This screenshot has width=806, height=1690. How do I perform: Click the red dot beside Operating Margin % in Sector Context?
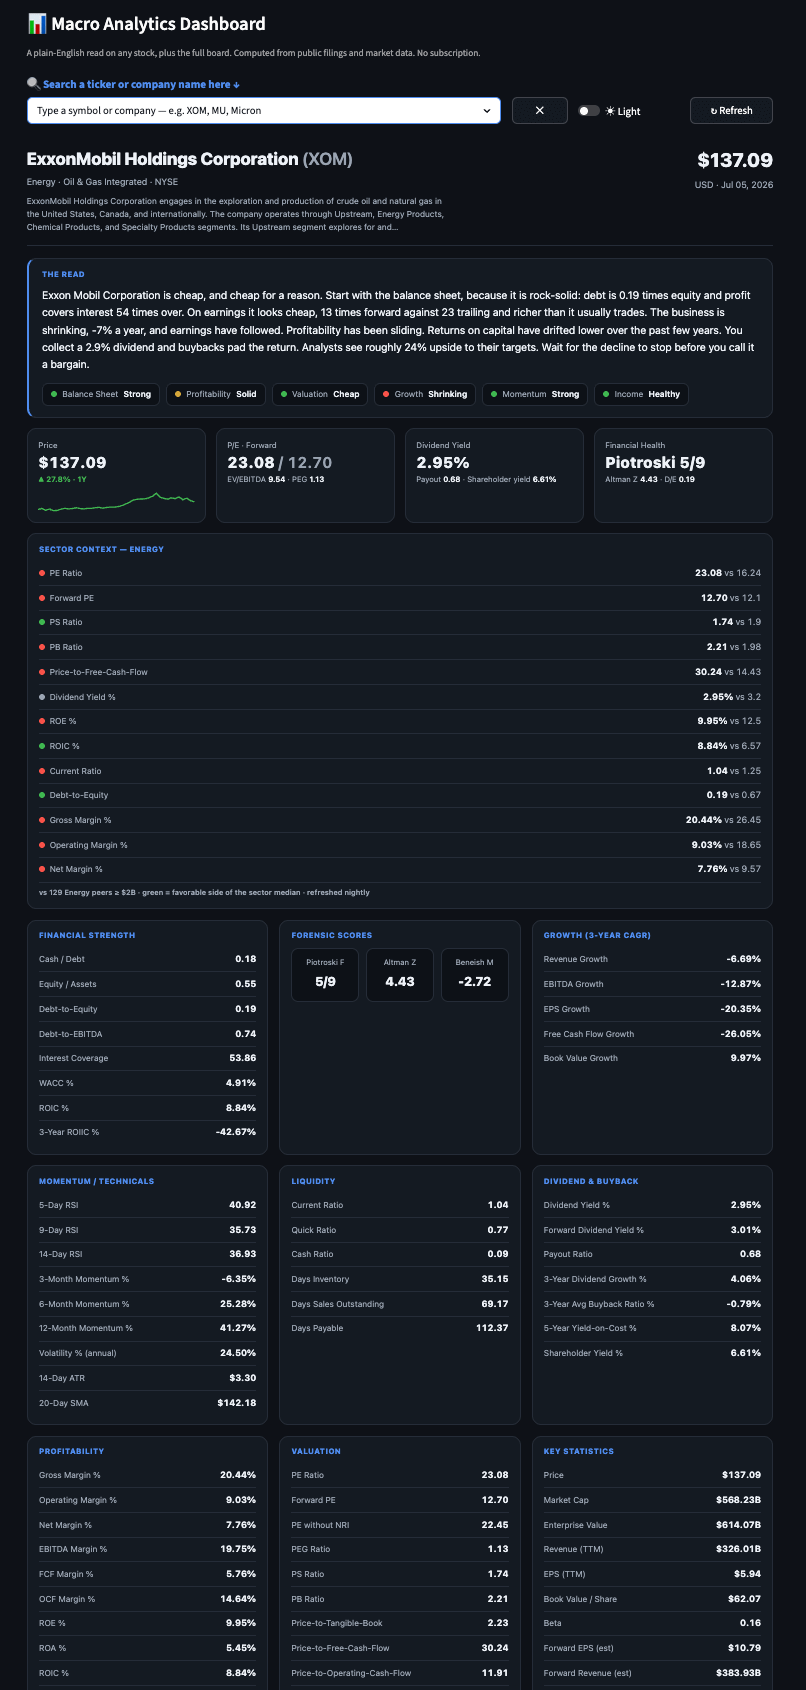(x=42, y=845)
